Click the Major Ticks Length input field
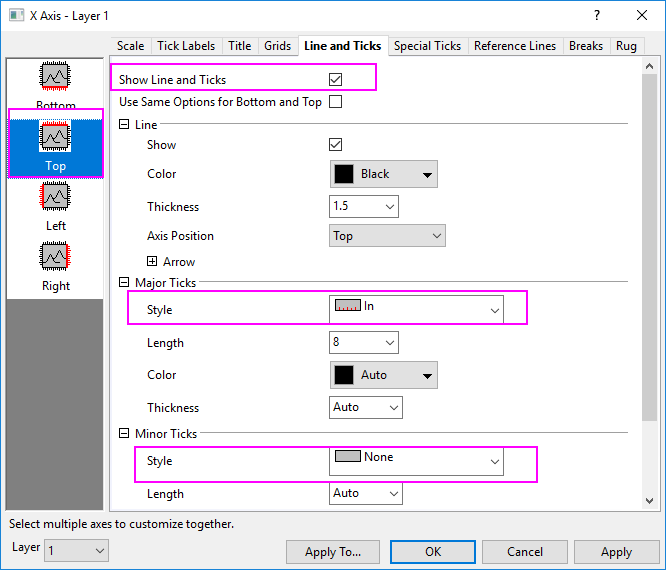Screen dimensions: 666x570 [355, 343]
